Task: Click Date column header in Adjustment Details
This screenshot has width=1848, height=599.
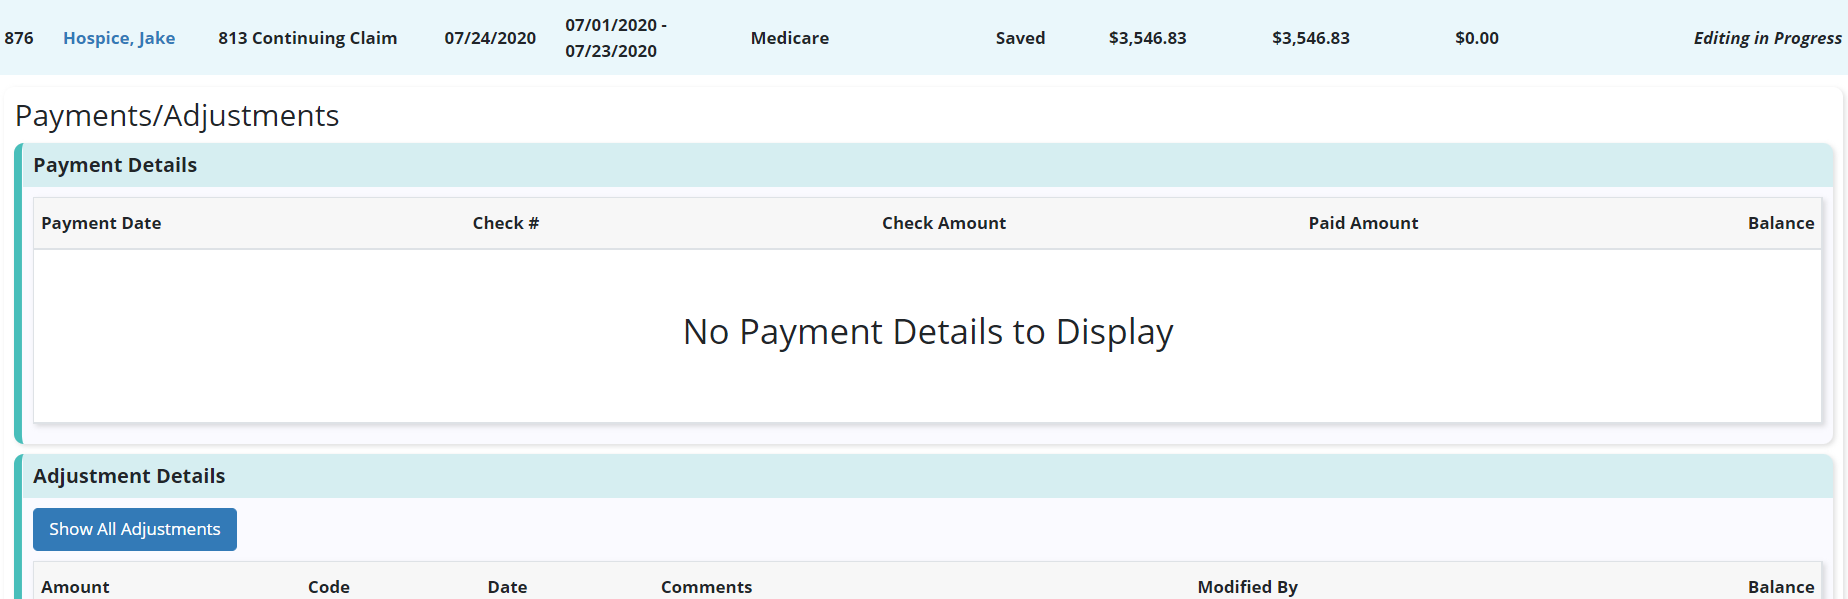Action: (x=507, y=586)
